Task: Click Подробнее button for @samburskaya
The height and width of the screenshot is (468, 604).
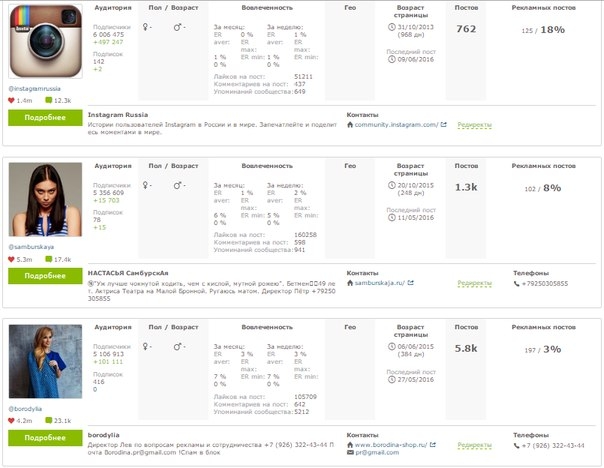Action: tap(45, 276)
